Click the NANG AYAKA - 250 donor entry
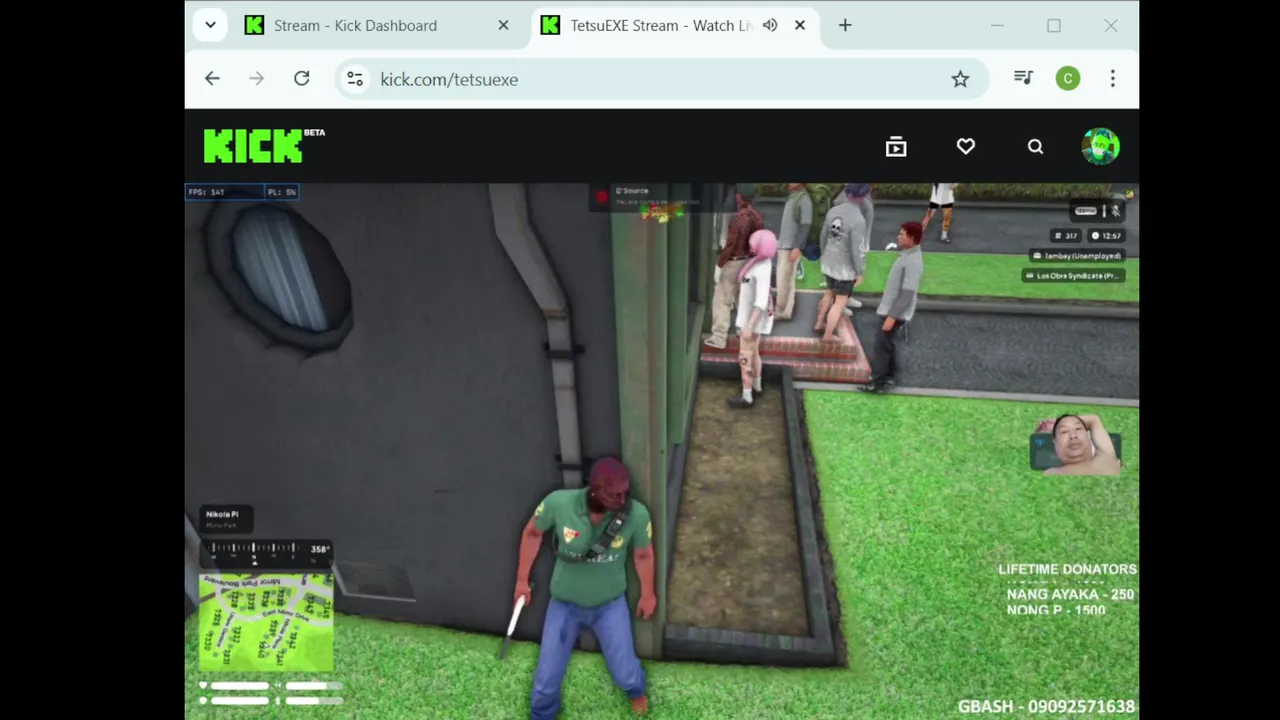Viewport: 1280px width, 720px height. click(1070, 594)
